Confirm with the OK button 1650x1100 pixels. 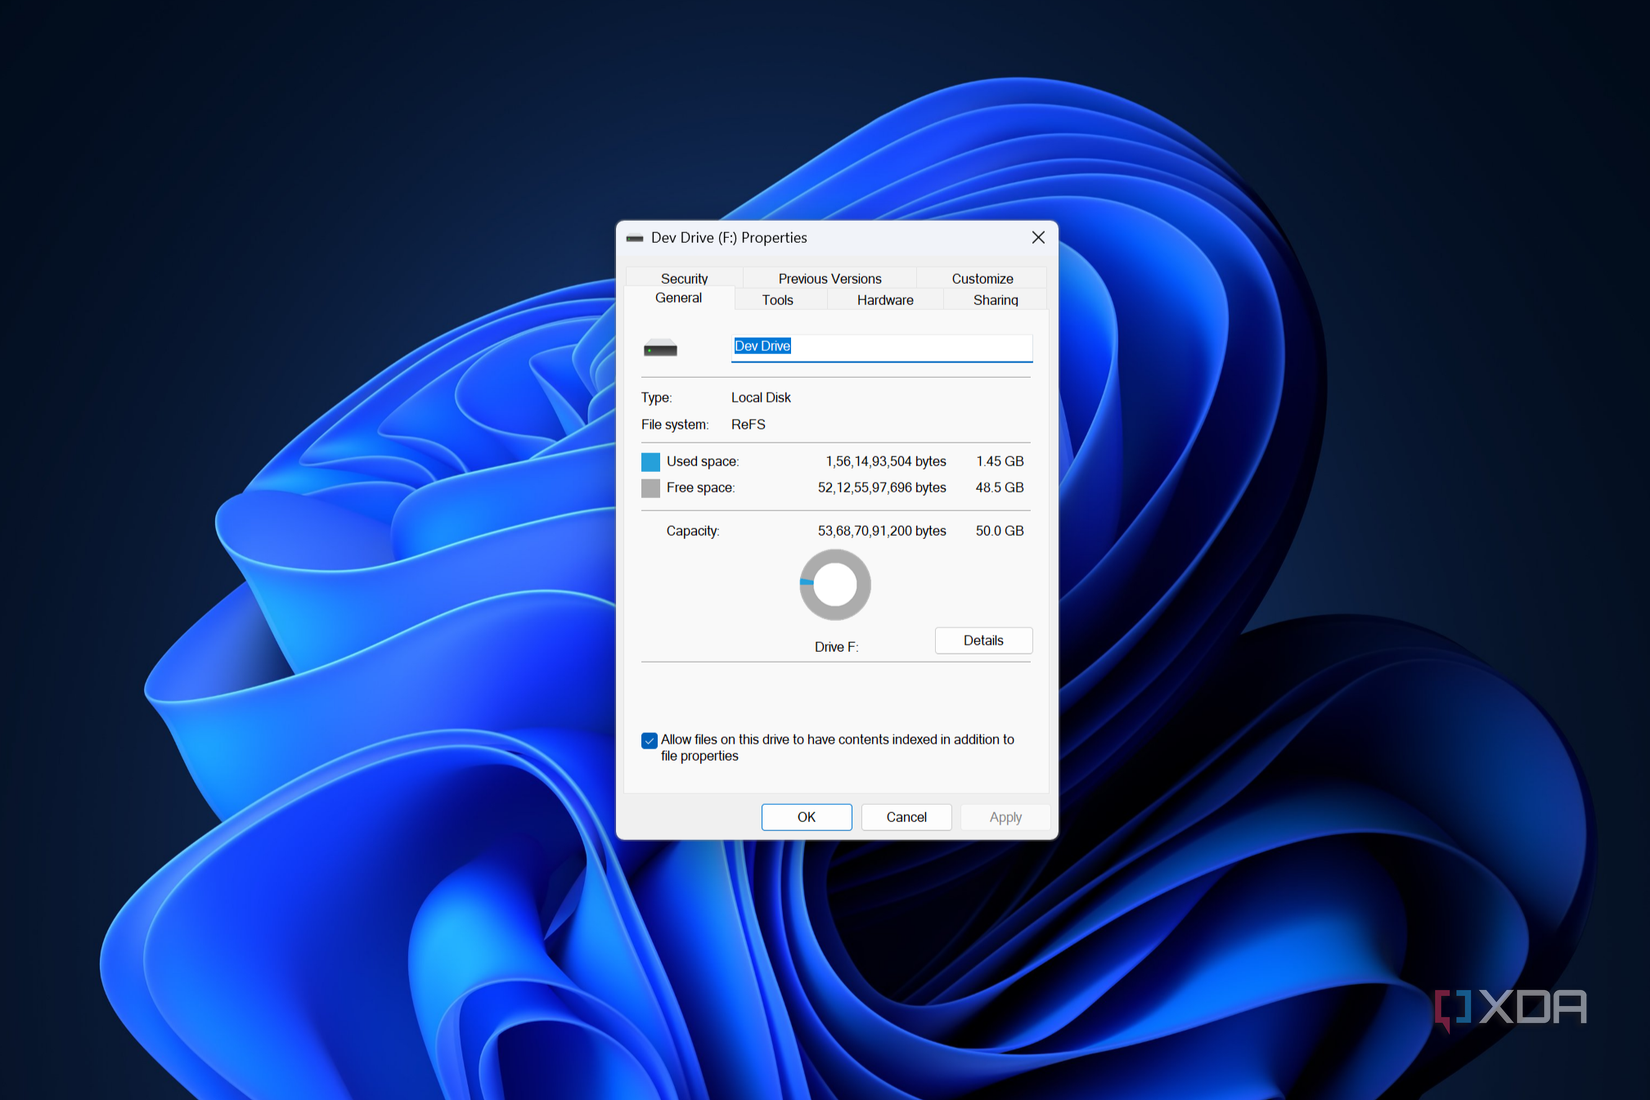(806, 817)
